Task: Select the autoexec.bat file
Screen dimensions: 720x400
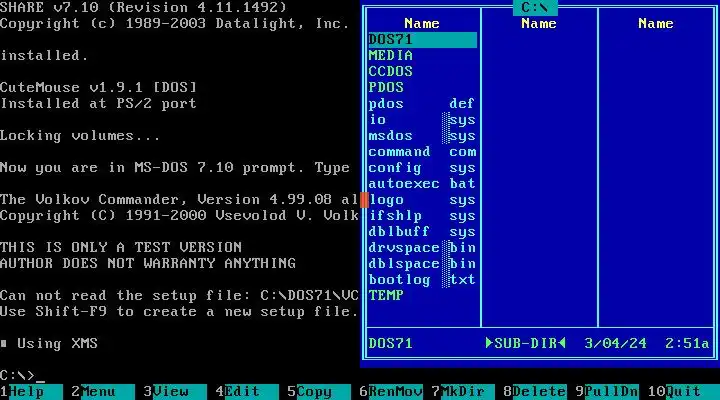Action: pyautogui.click(x=422, y=184)
